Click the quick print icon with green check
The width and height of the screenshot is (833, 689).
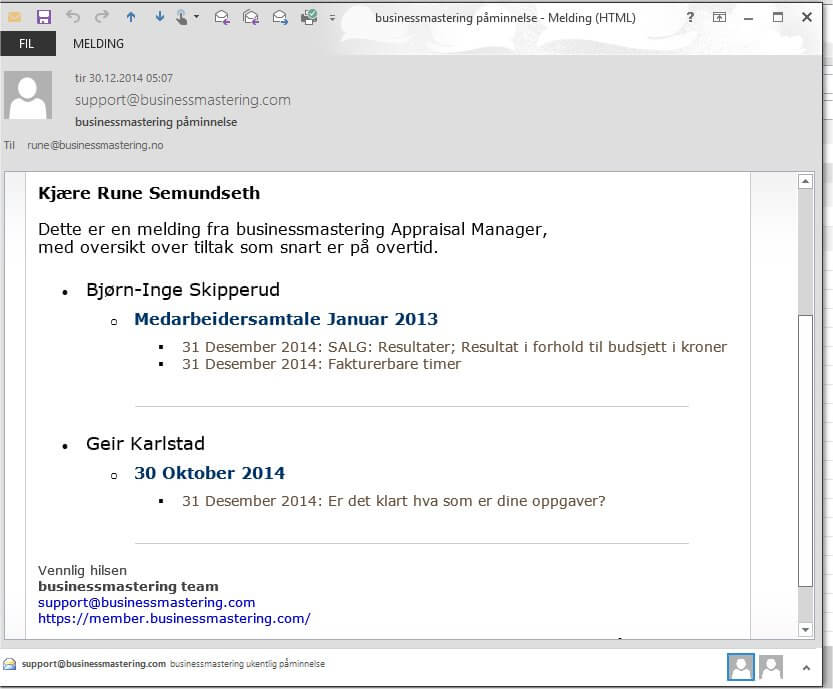[x=309, y=18]
